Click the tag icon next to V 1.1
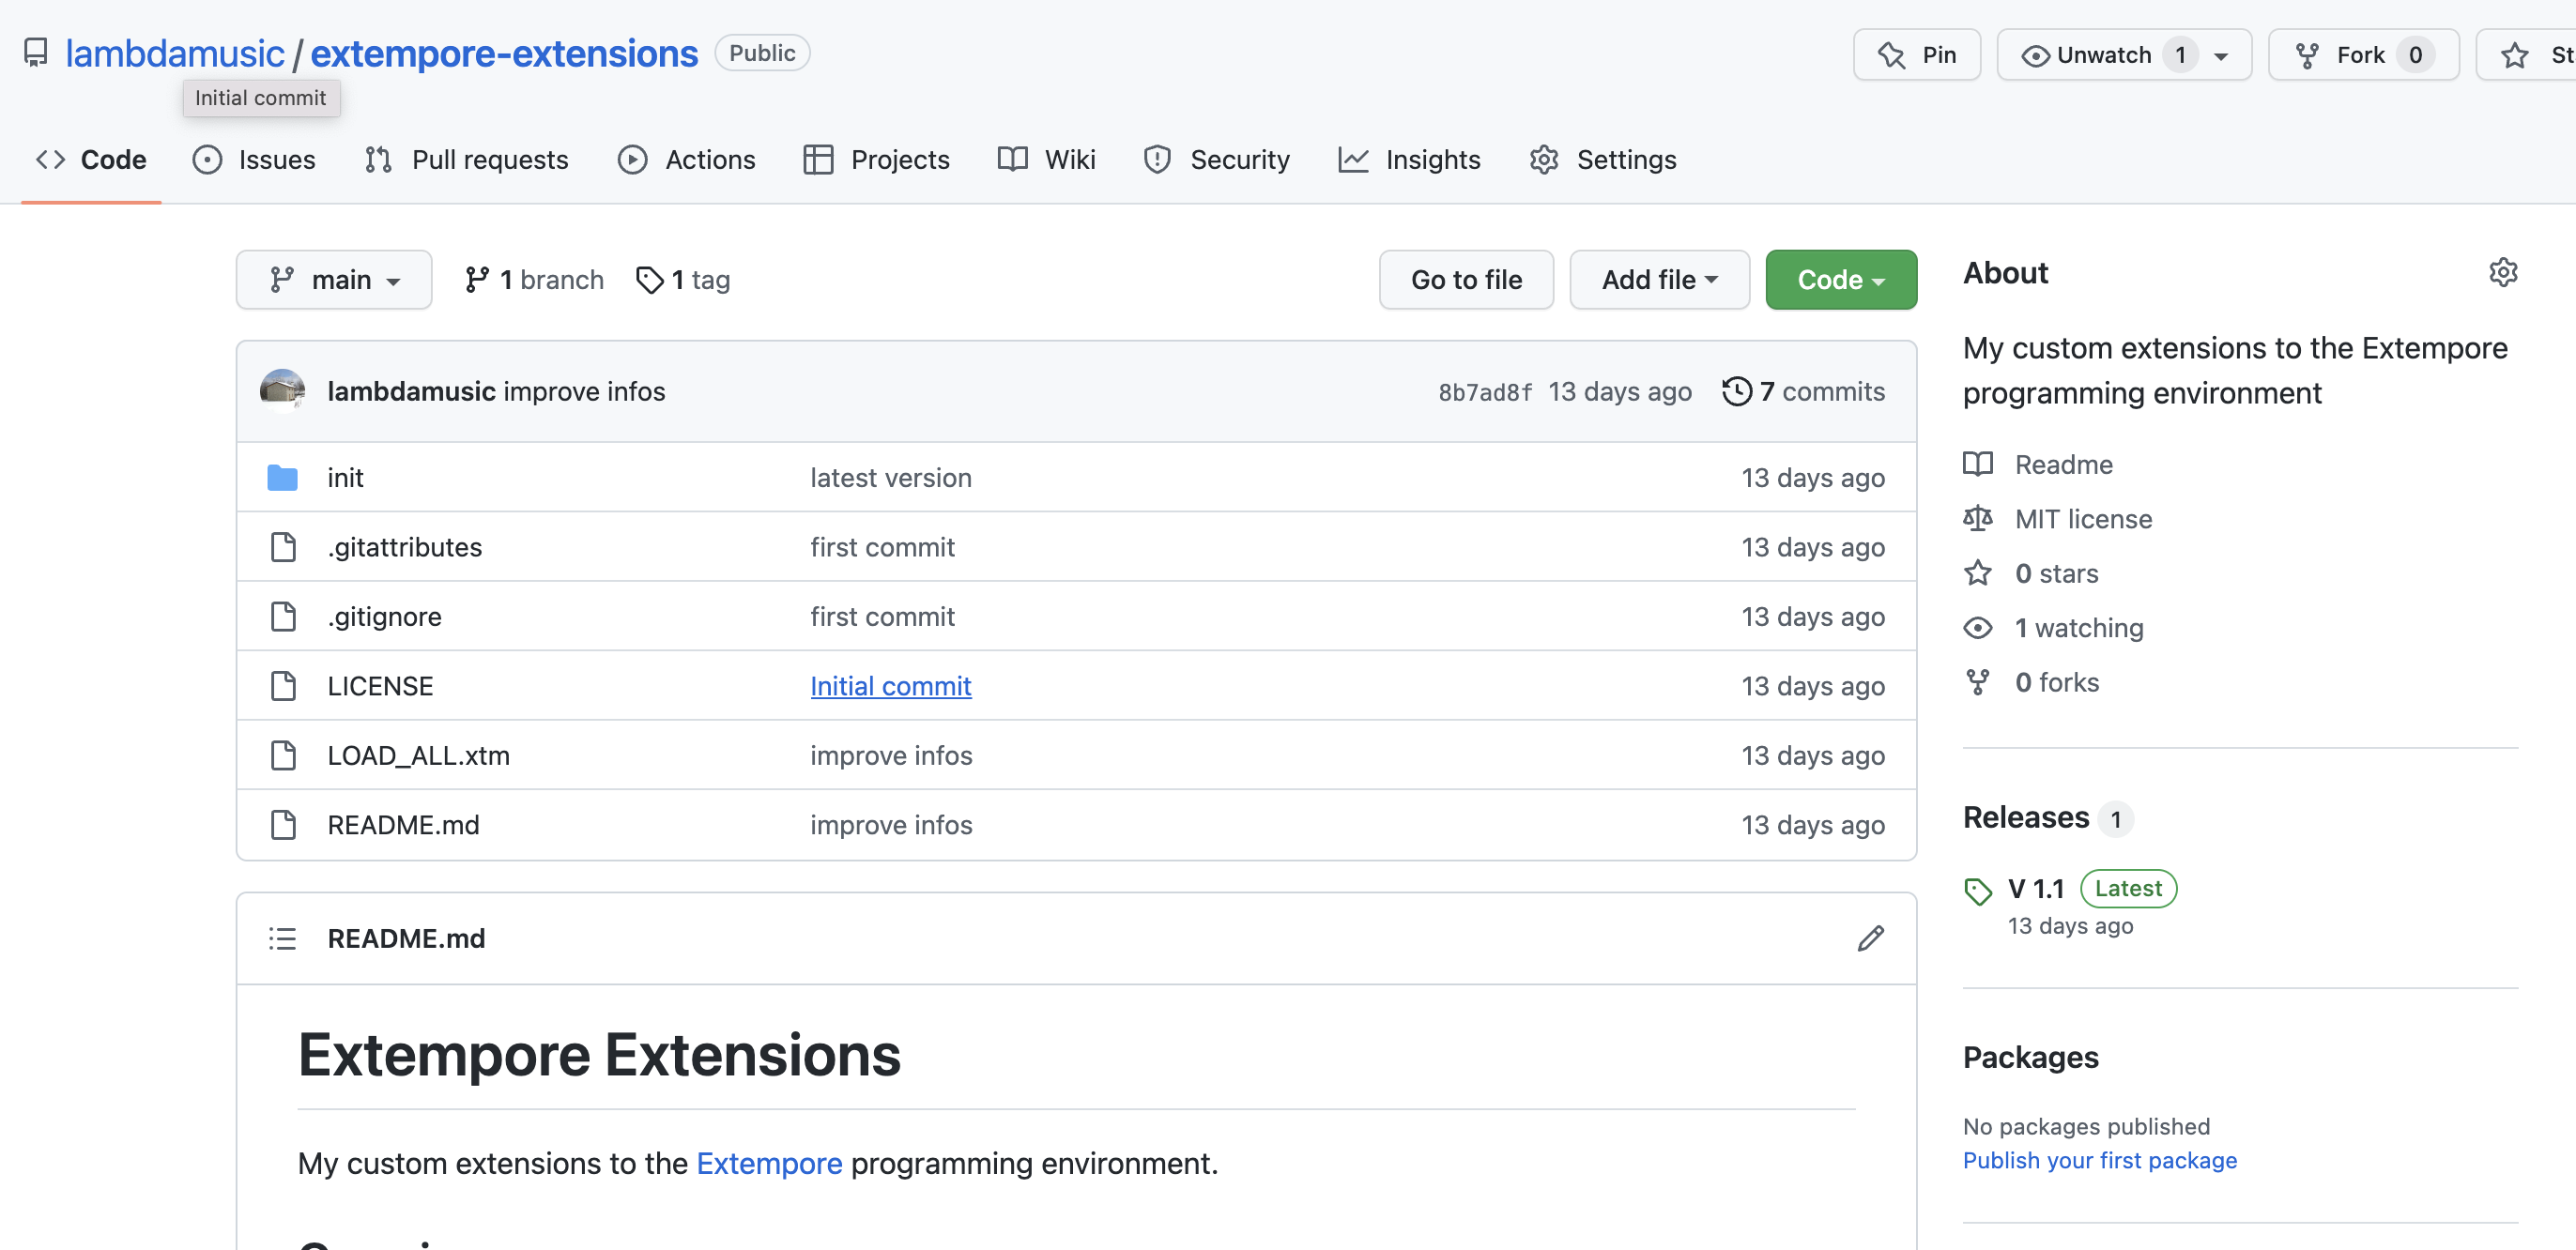 click(1978, 890)
